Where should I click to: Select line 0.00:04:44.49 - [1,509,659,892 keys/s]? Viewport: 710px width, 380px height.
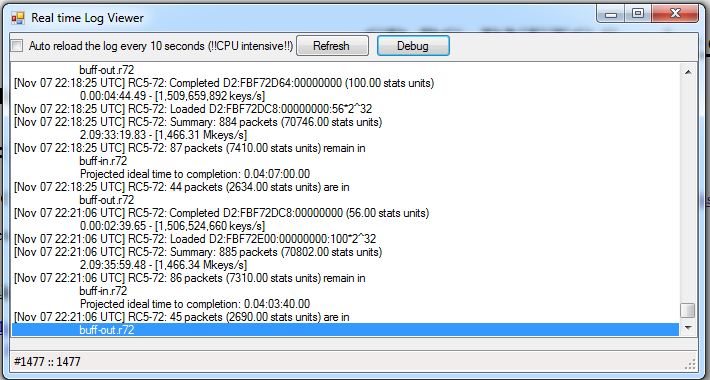click(345, 96)
